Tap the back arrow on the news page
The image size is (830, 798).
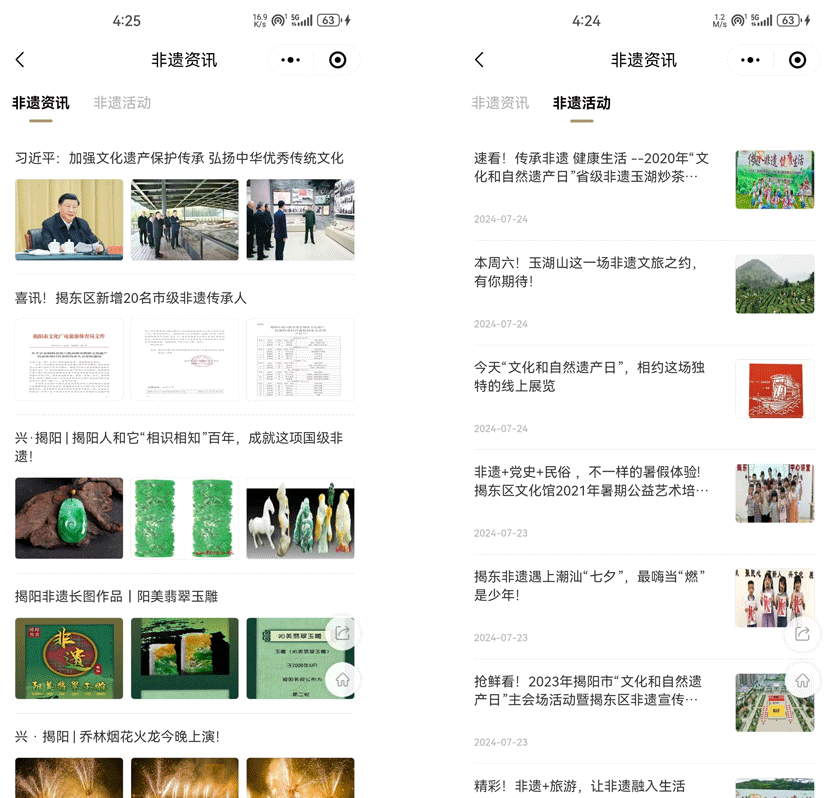click(x=21, y=59)
